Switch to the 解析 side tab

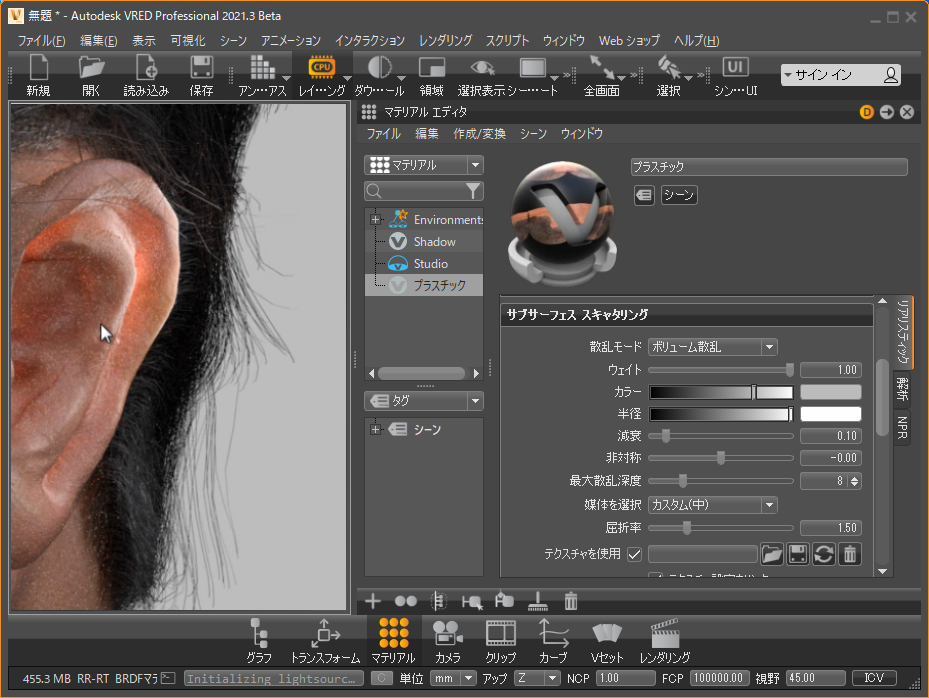coord(902,388)
